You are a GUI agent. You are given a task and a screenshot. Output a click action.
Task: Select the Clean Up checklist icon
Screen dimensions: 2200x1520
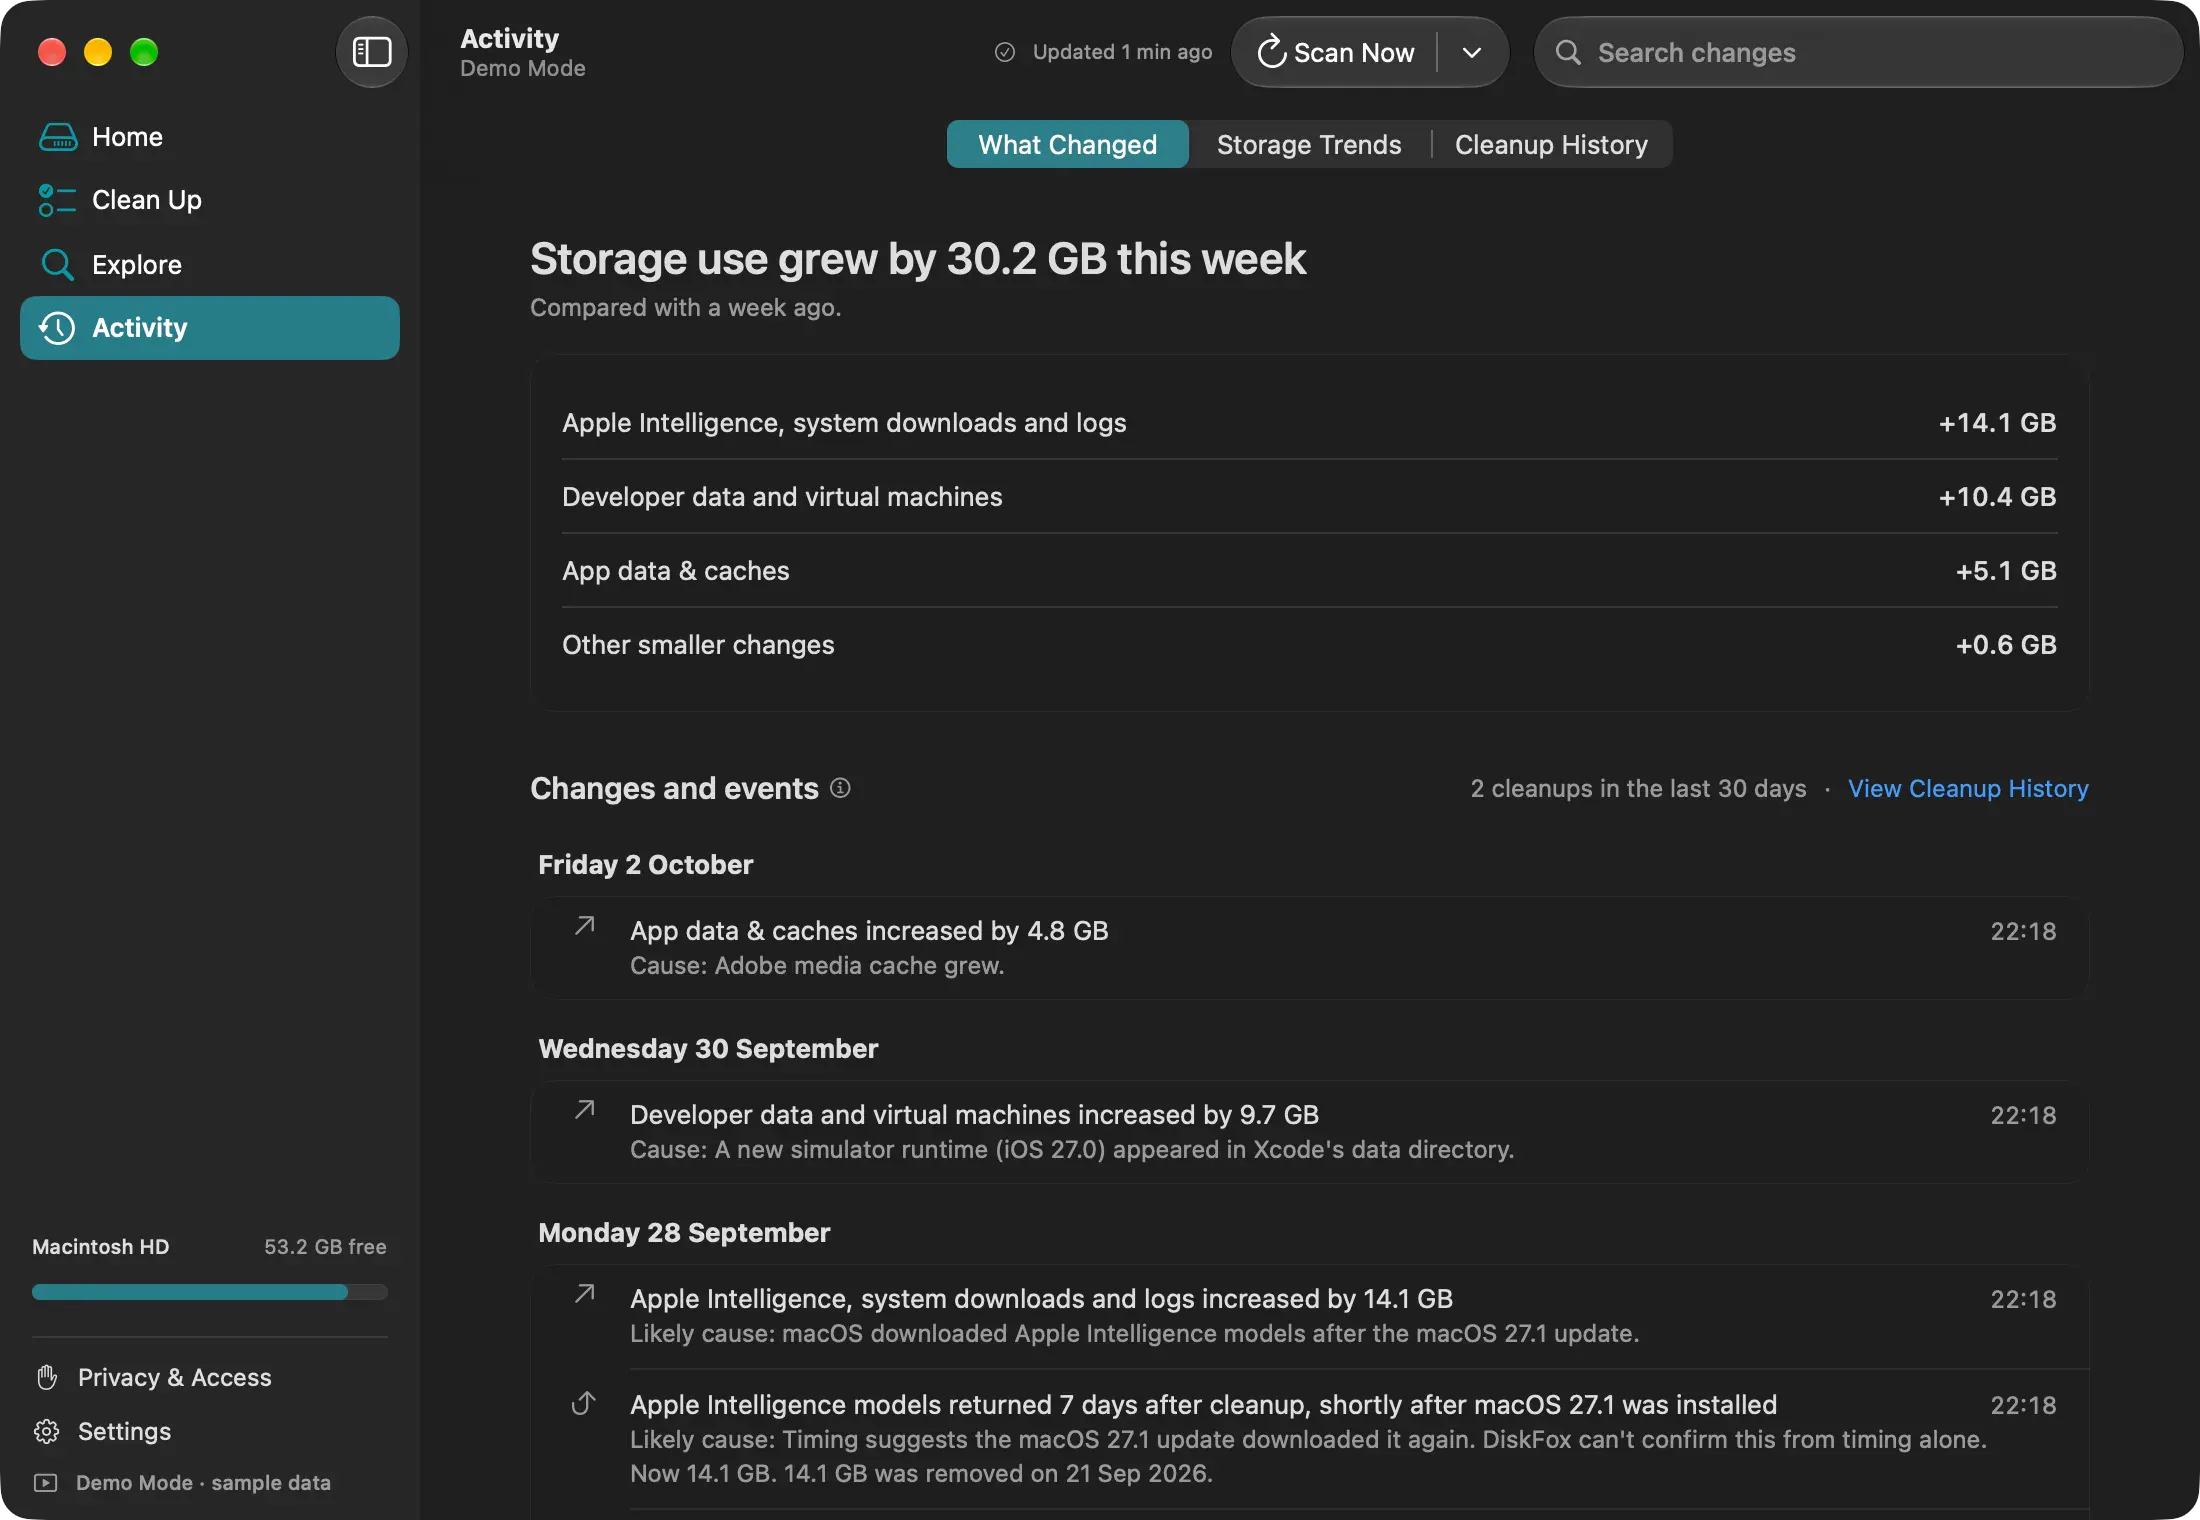pos(57,200)
